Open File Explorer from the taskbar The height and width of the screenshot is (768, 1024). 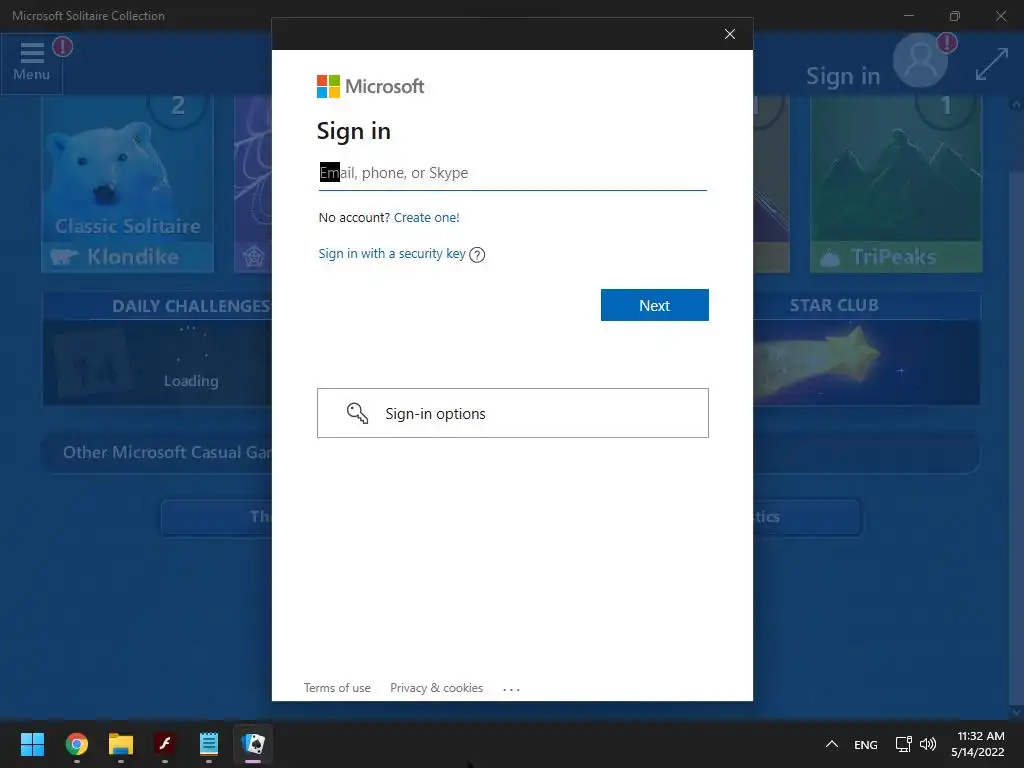pyautogui.click(x=121, y=744)
